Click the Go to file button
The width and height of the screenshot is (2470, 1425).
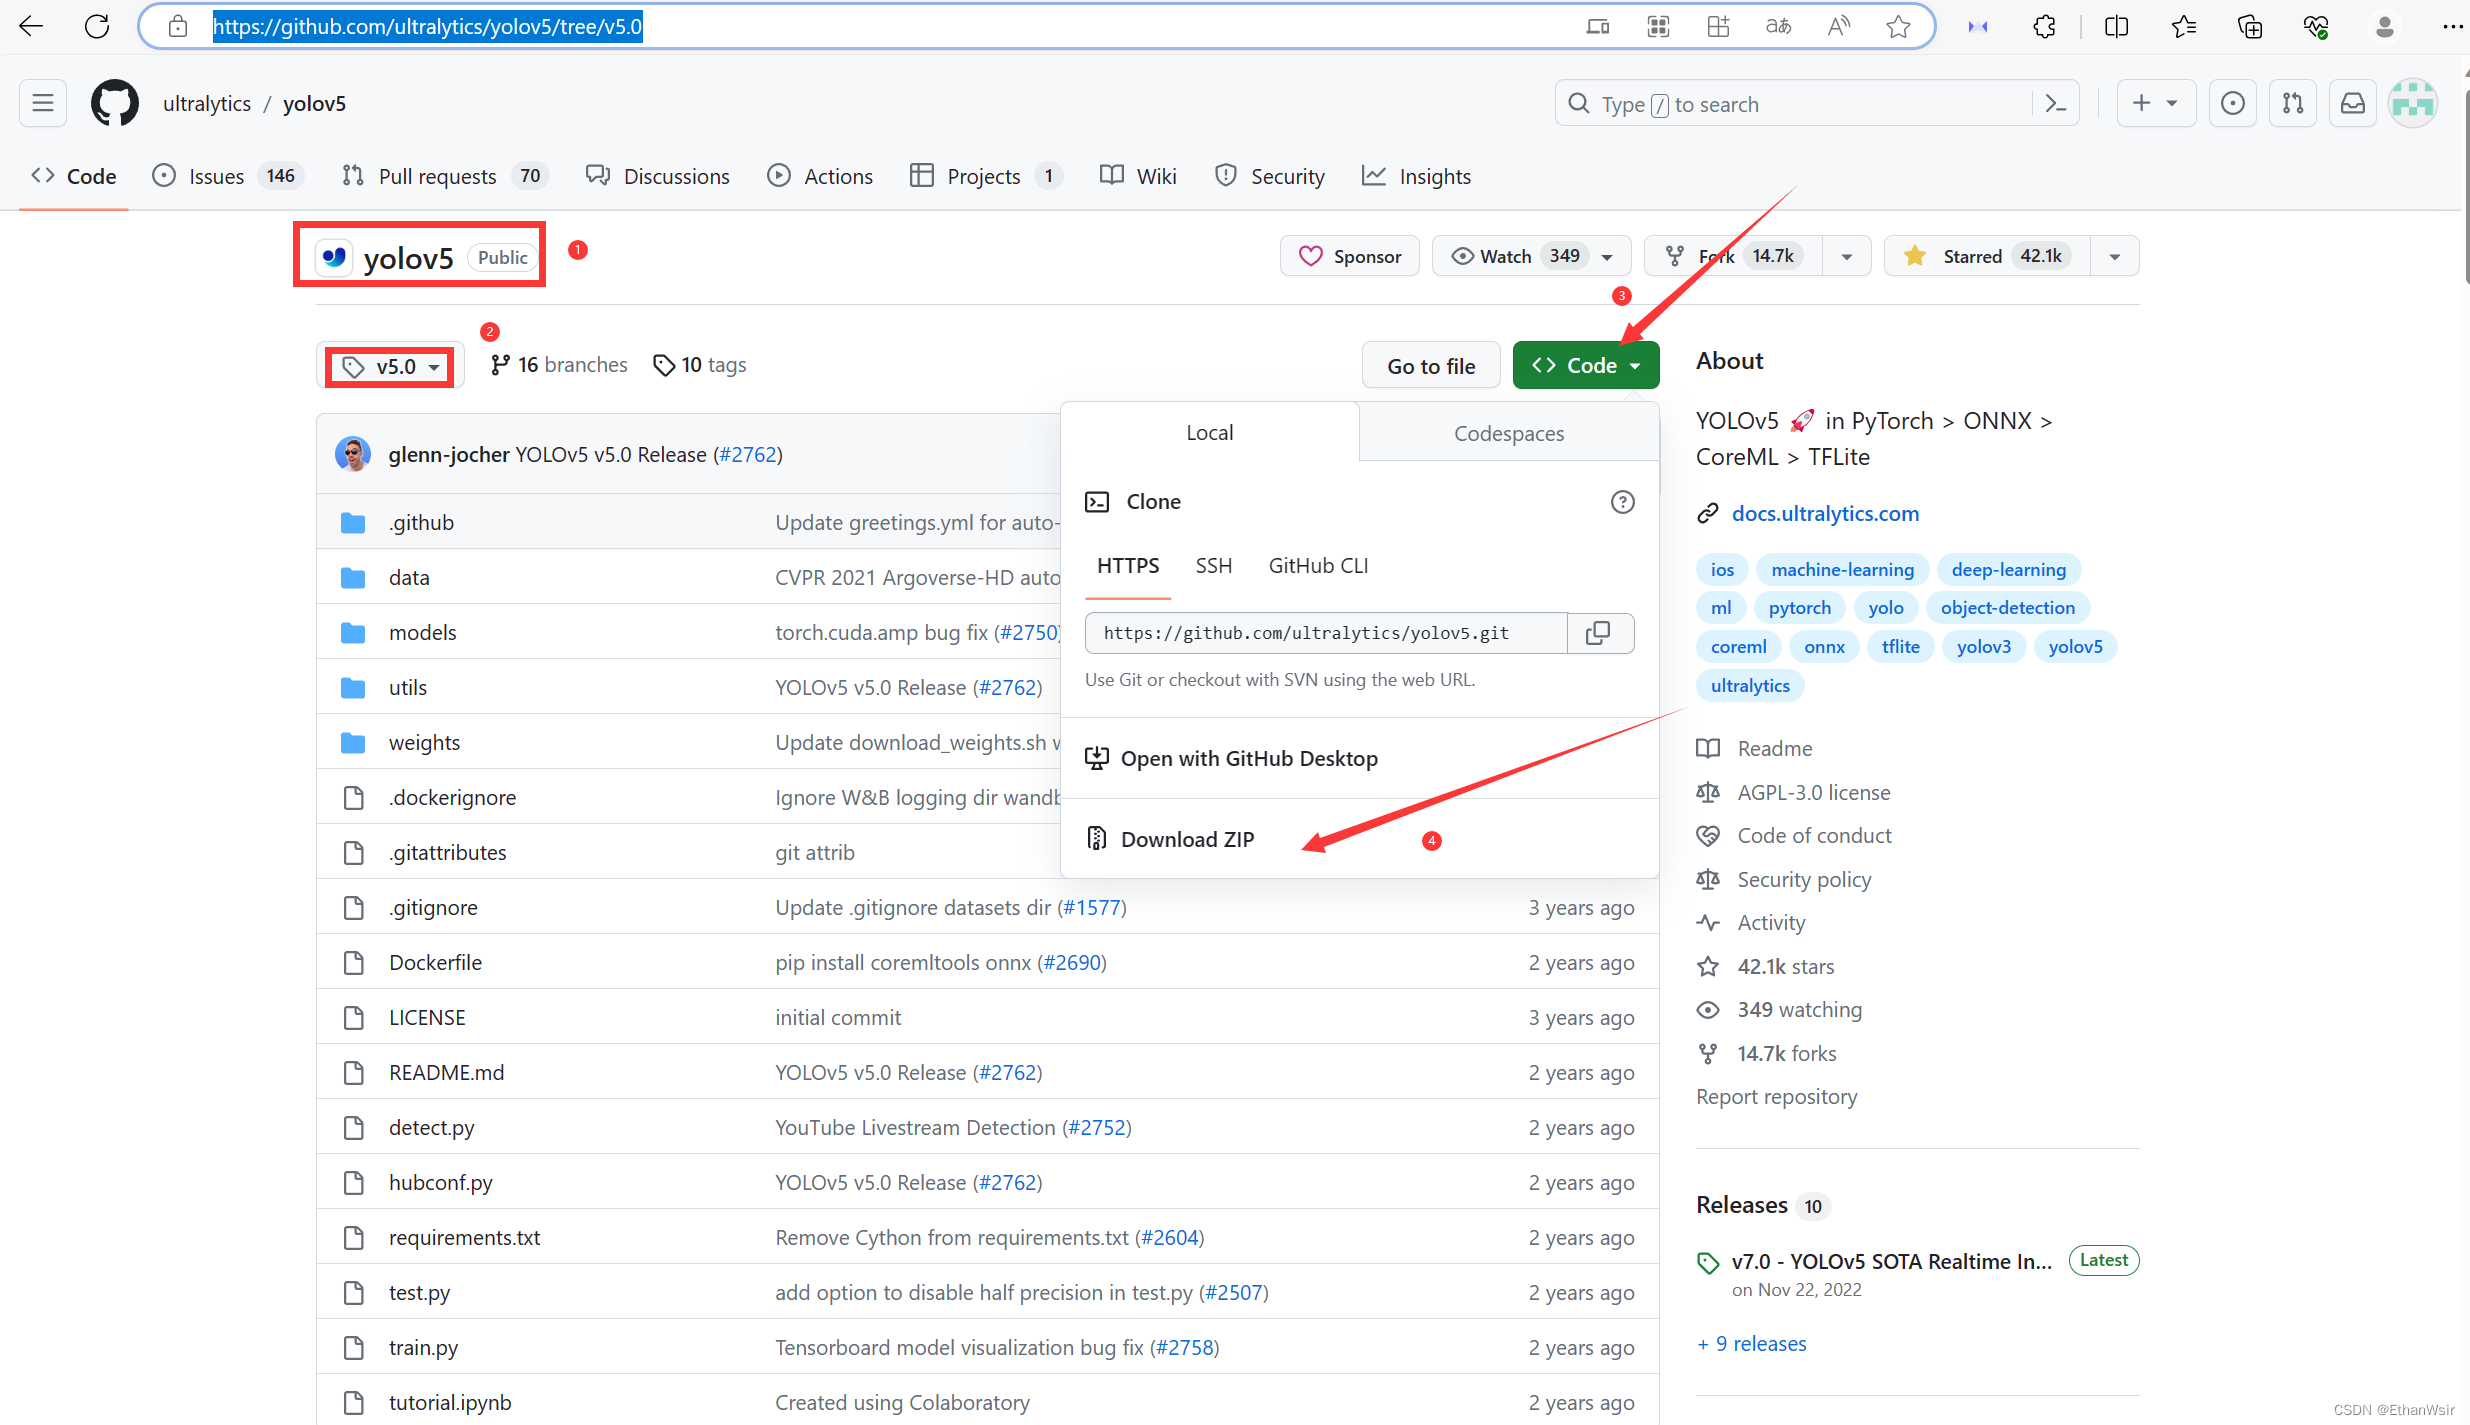[1431, 365]
